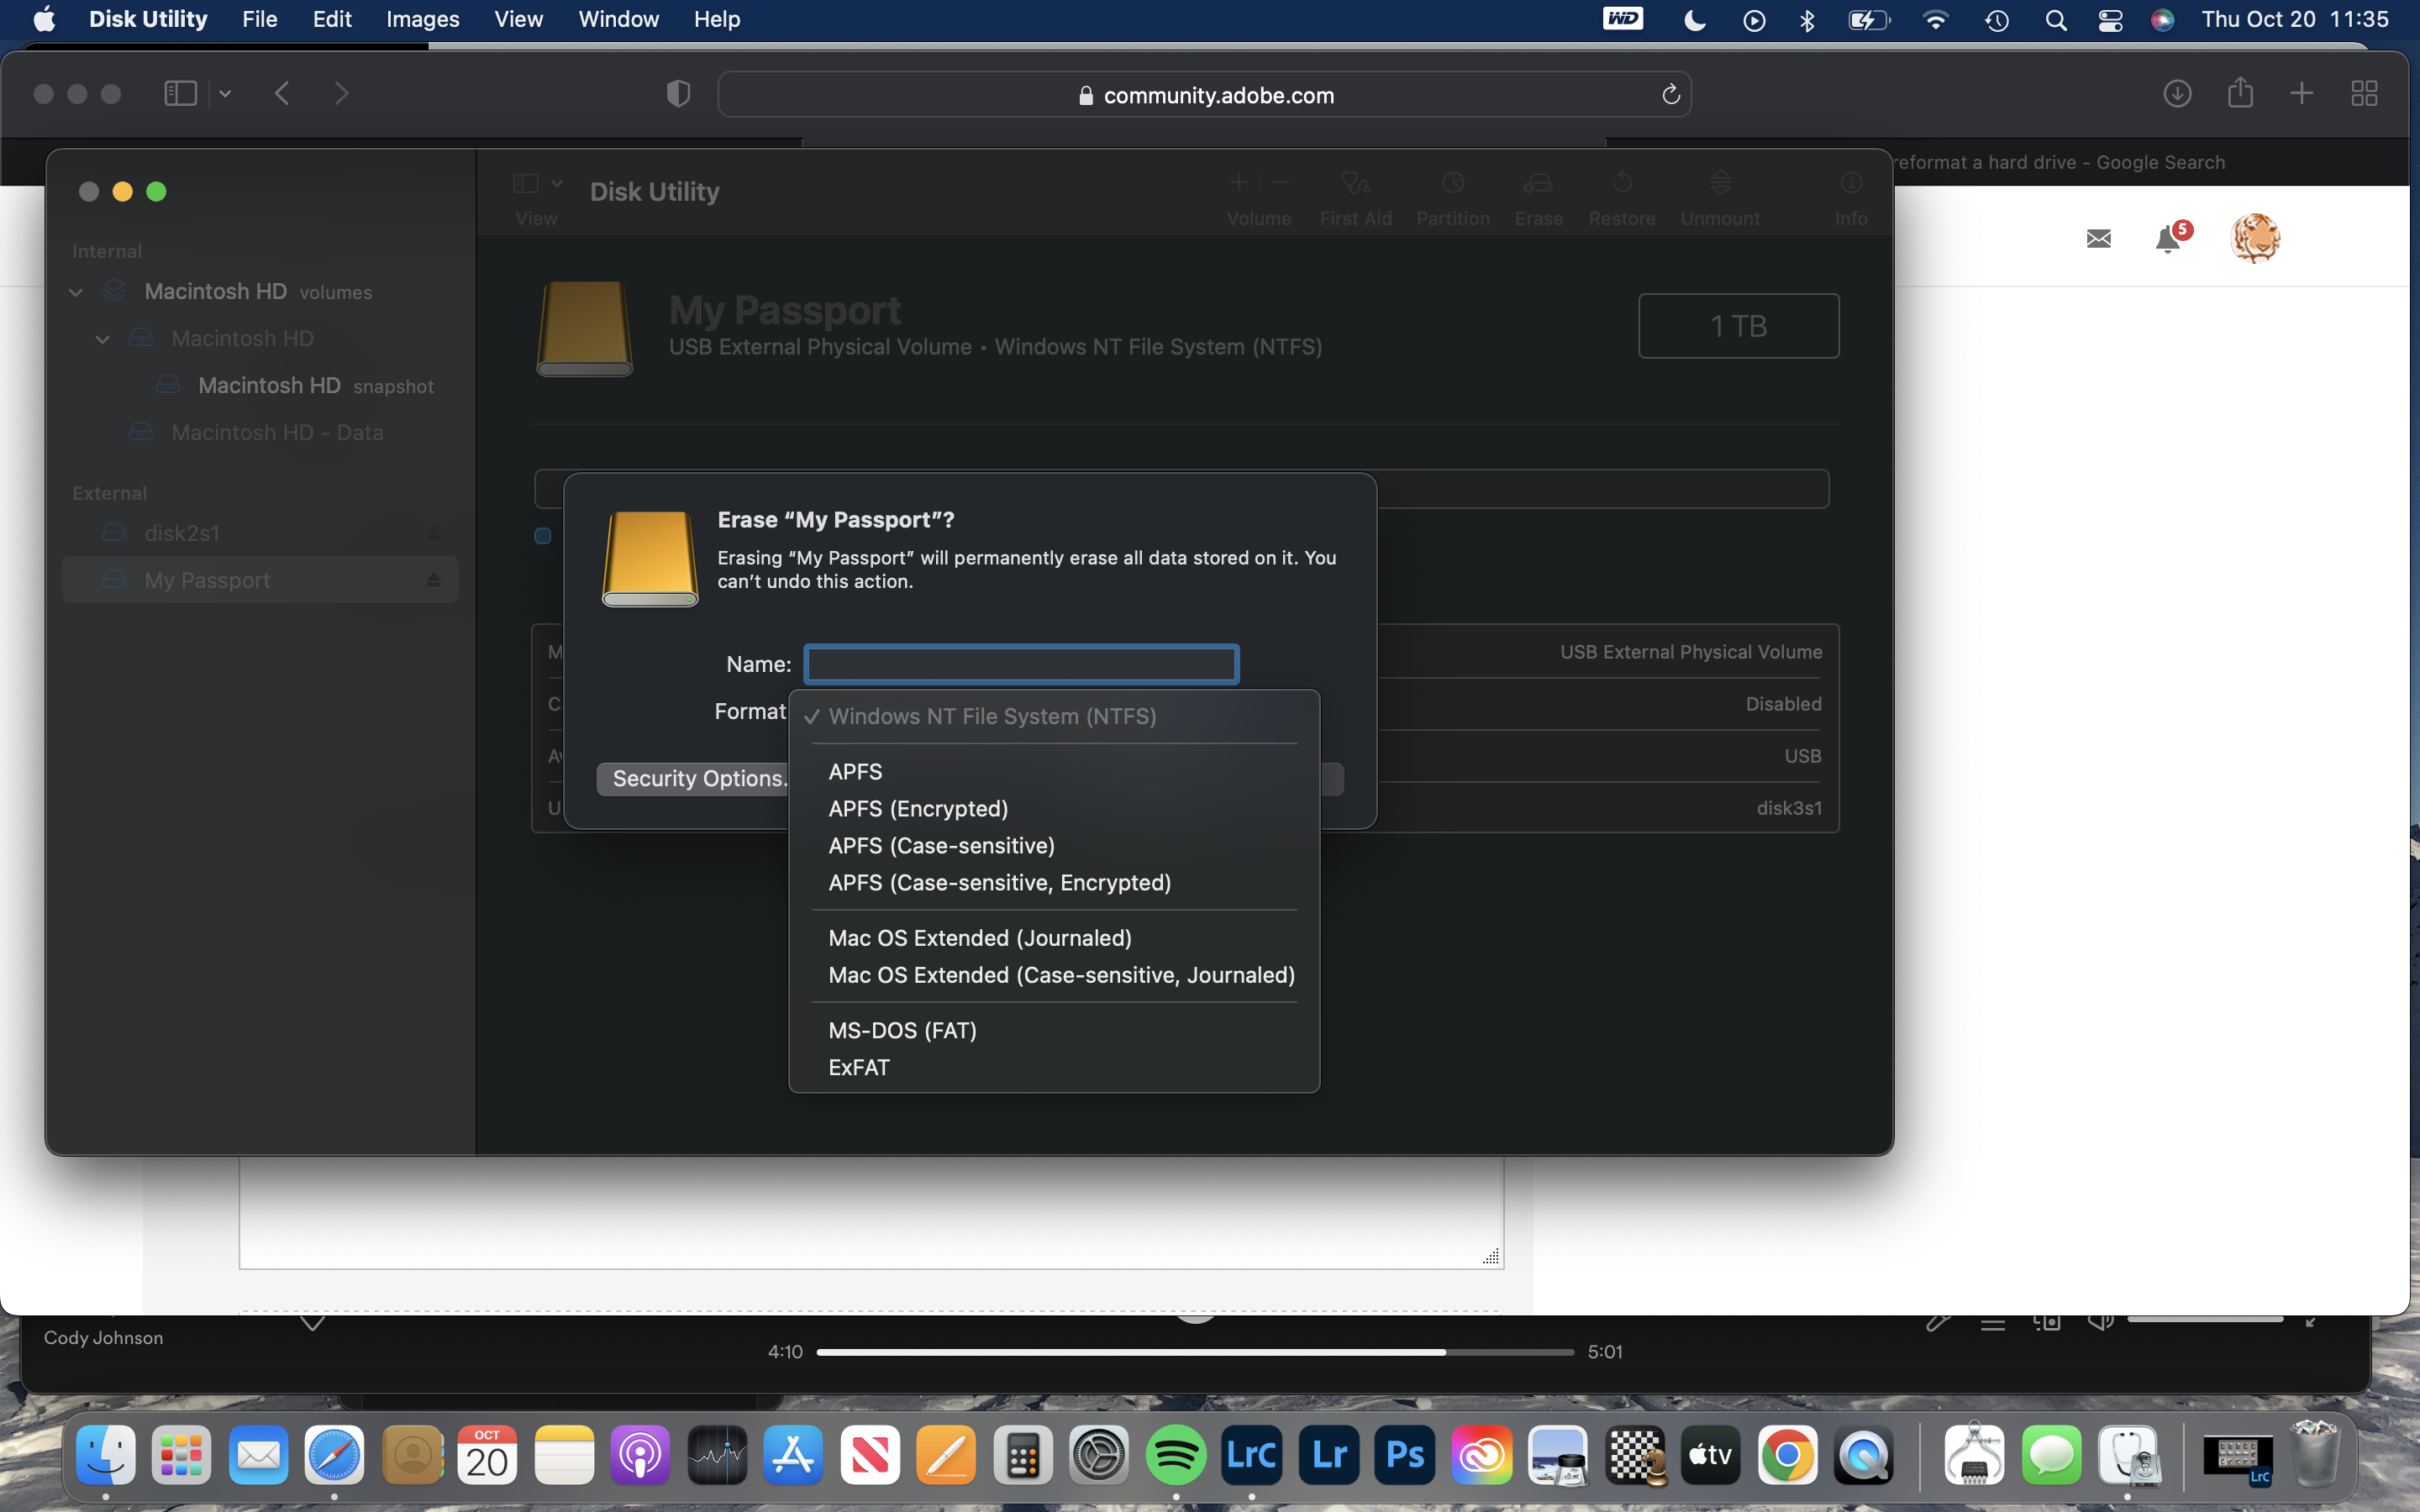
Task: Enable Do Not Disturb via the moon icon
Action: 1693,19
